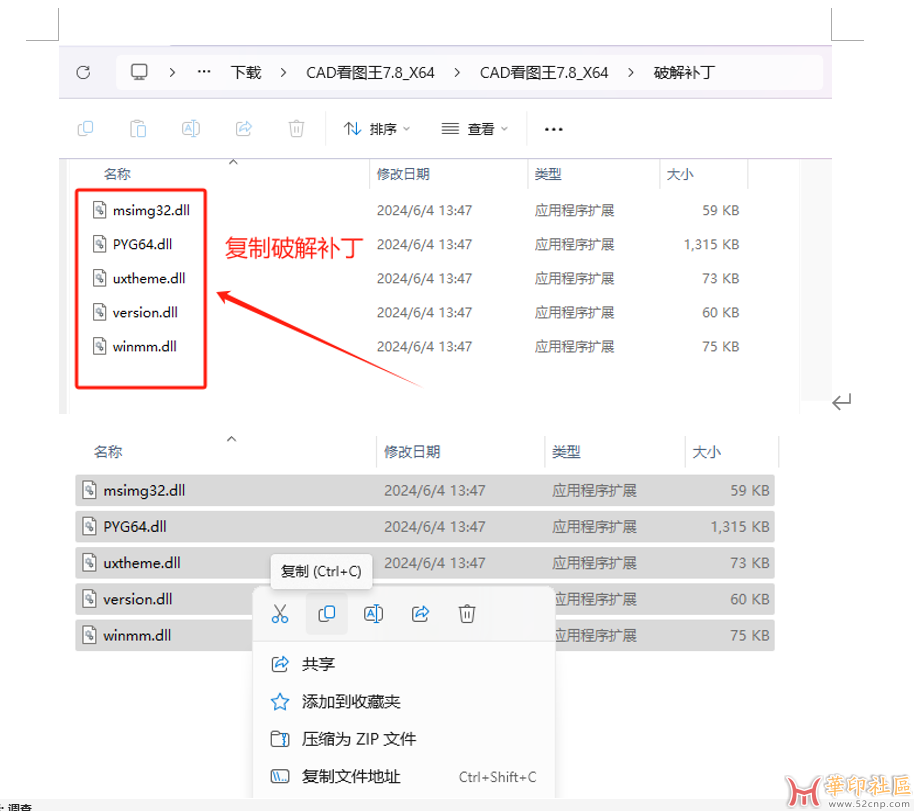This screenshot has width=914, height=811.
Task: Select PYG64.dll name in upper list
Action: pyautogui.click(x=142, y=244)
